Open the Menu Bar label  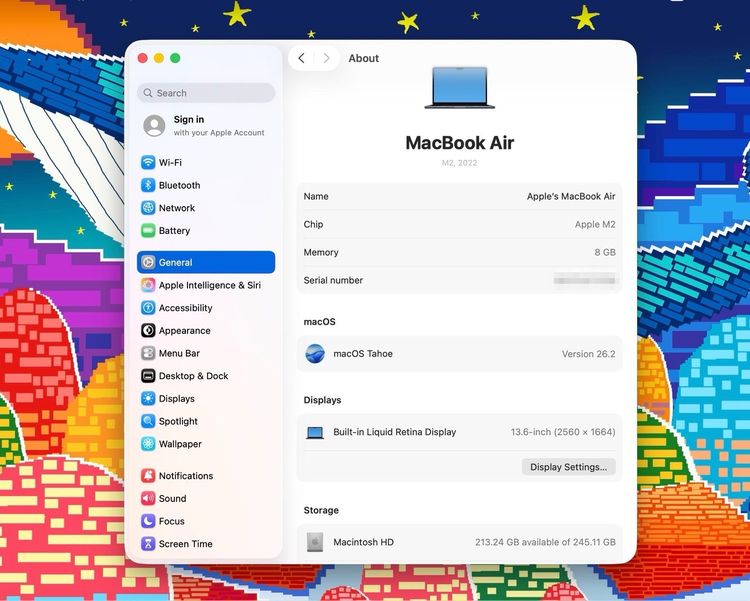pos(179,353)
